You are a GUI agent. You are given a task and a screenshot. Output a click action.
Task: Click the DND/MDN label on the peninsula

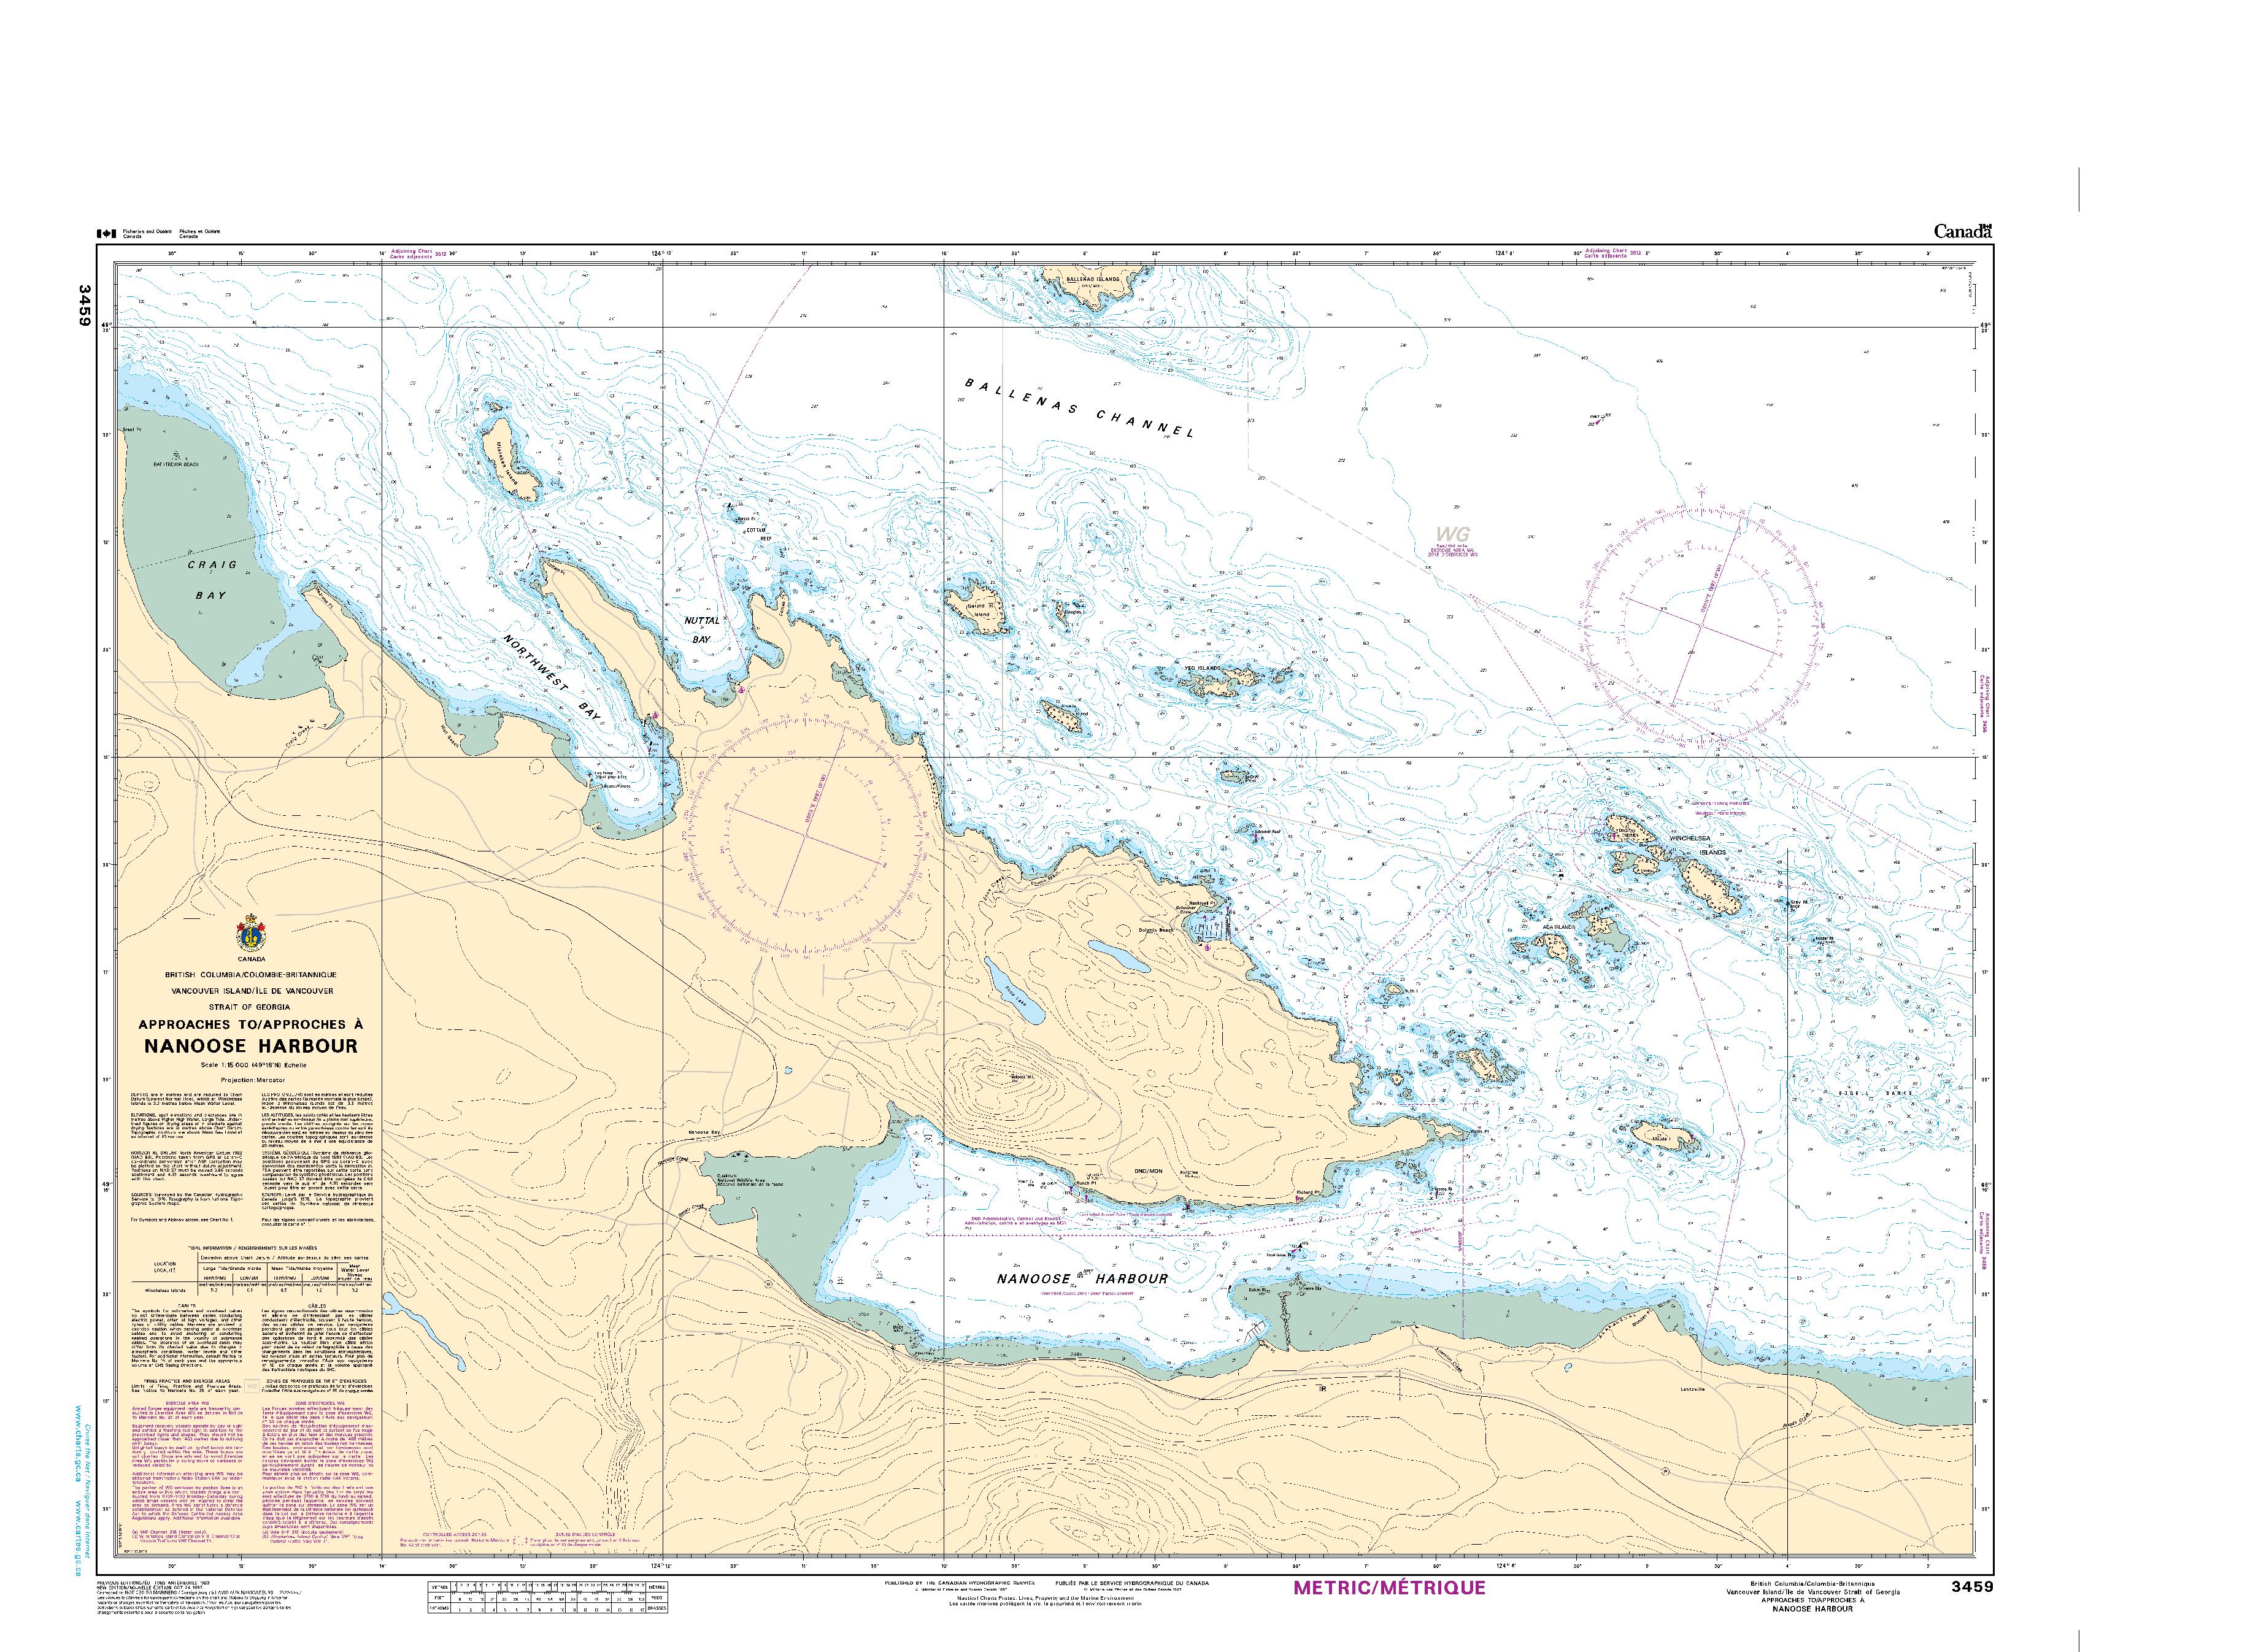[1149, 1172]
